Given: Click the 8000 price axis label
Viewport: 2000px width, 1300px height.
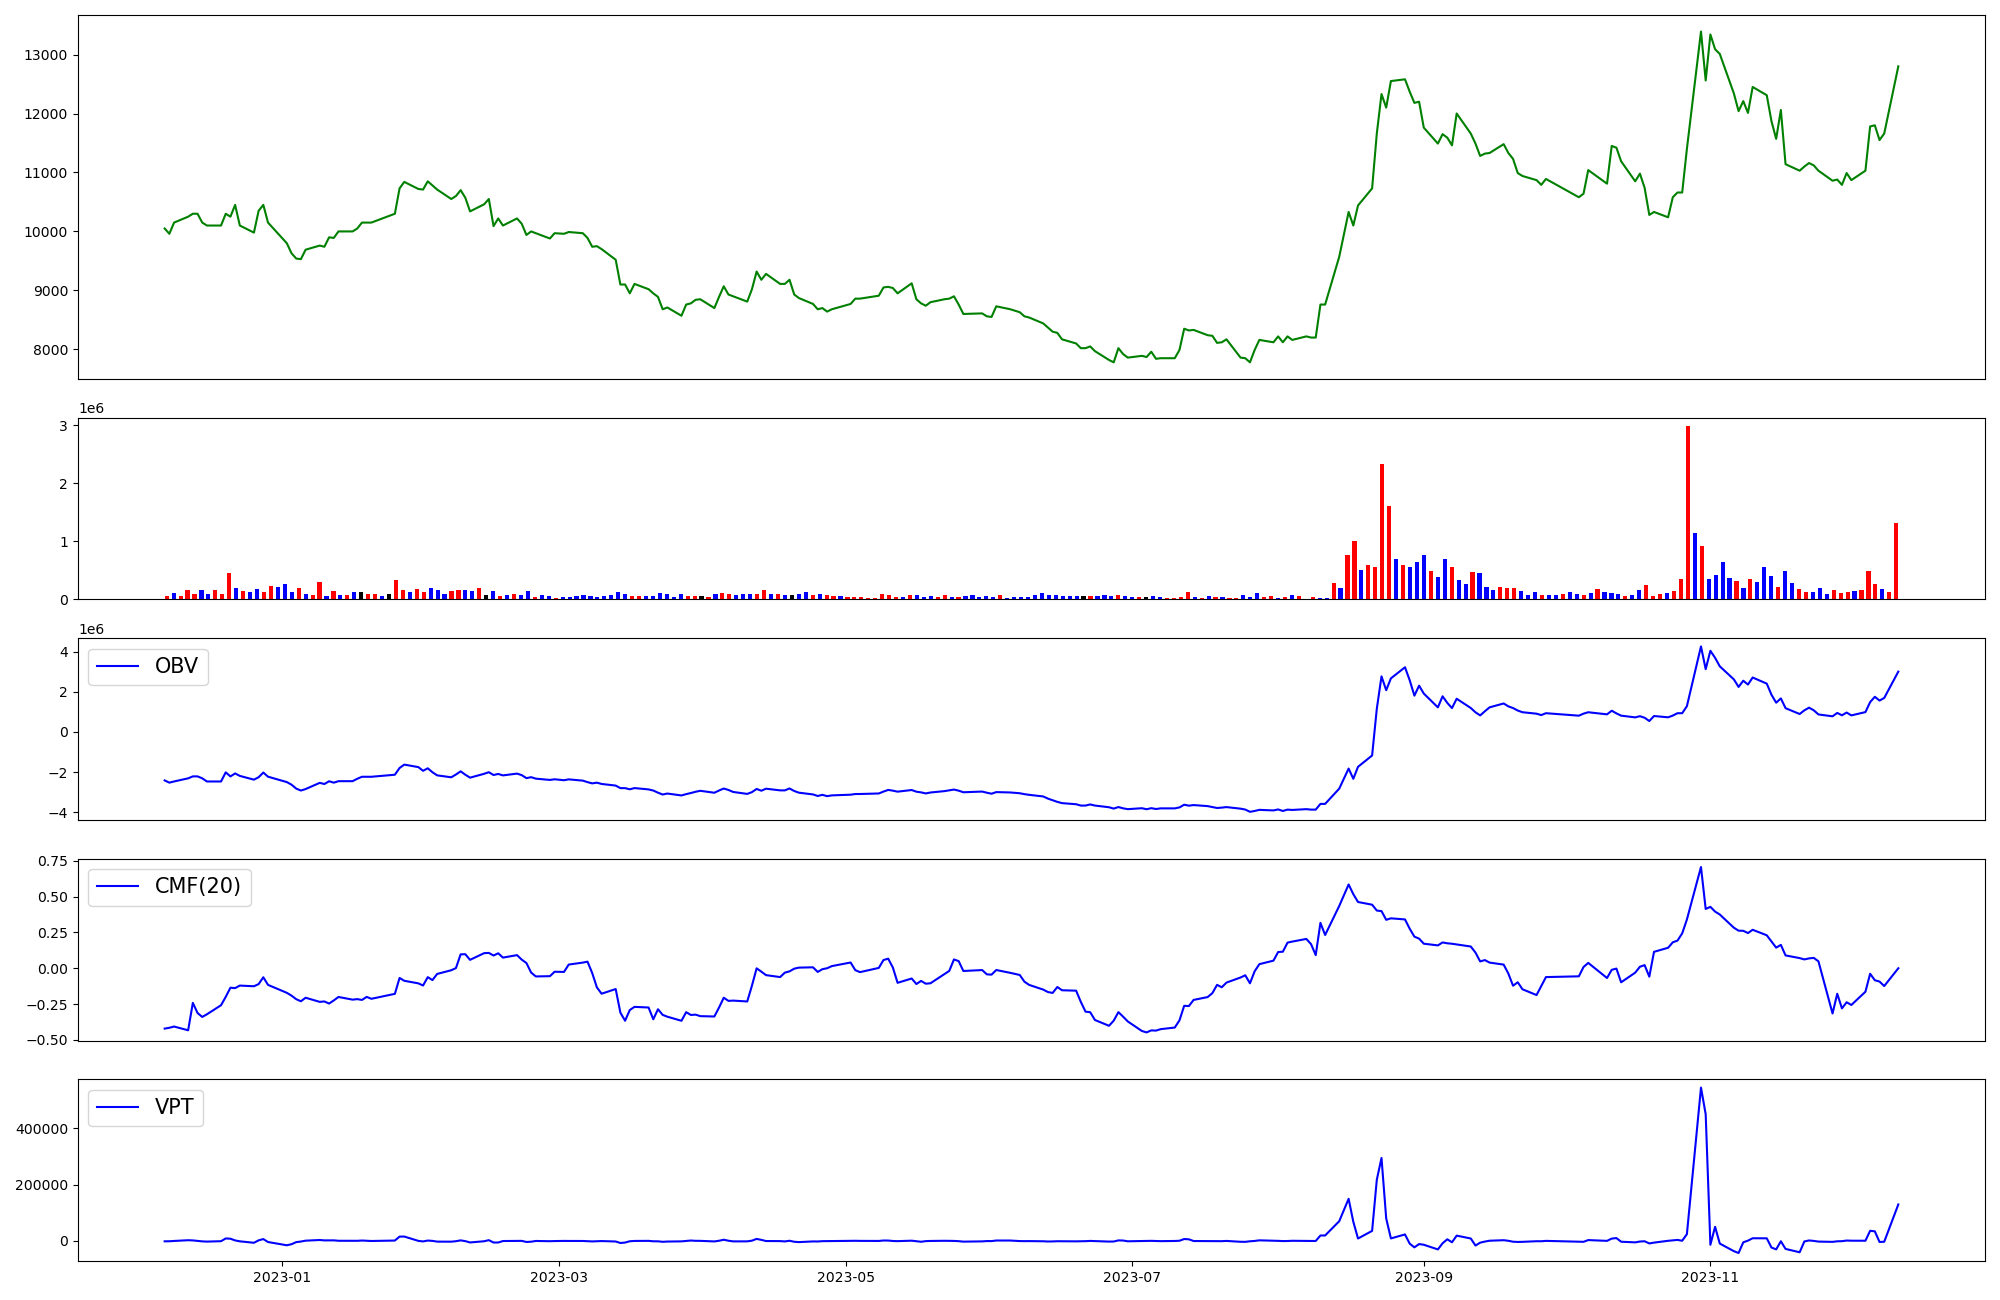Looking at the screenshot, I should pos(49,350).
